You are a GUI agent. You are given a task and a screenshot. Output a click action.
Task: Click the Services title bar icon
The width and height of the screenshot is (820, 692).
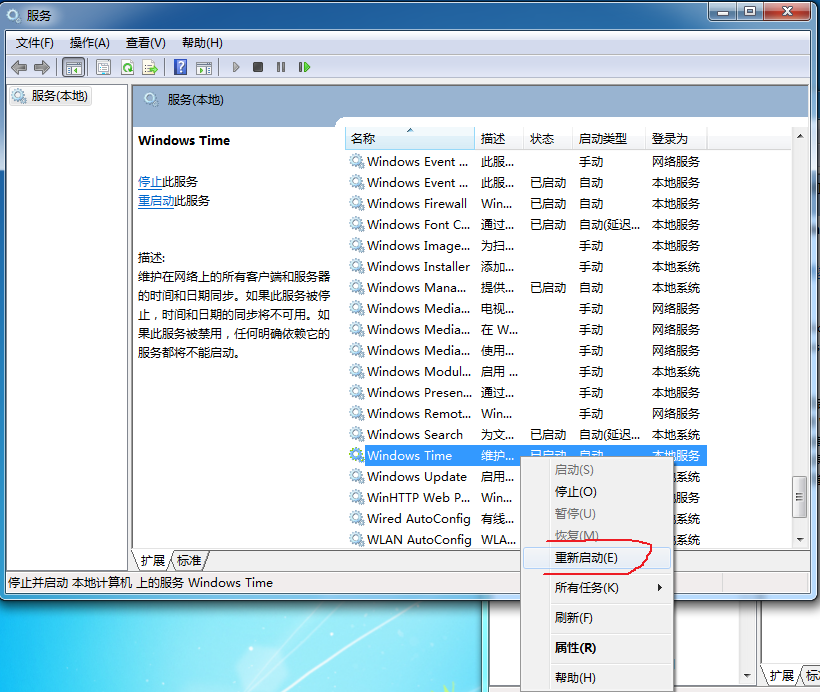tap(14, 16)
